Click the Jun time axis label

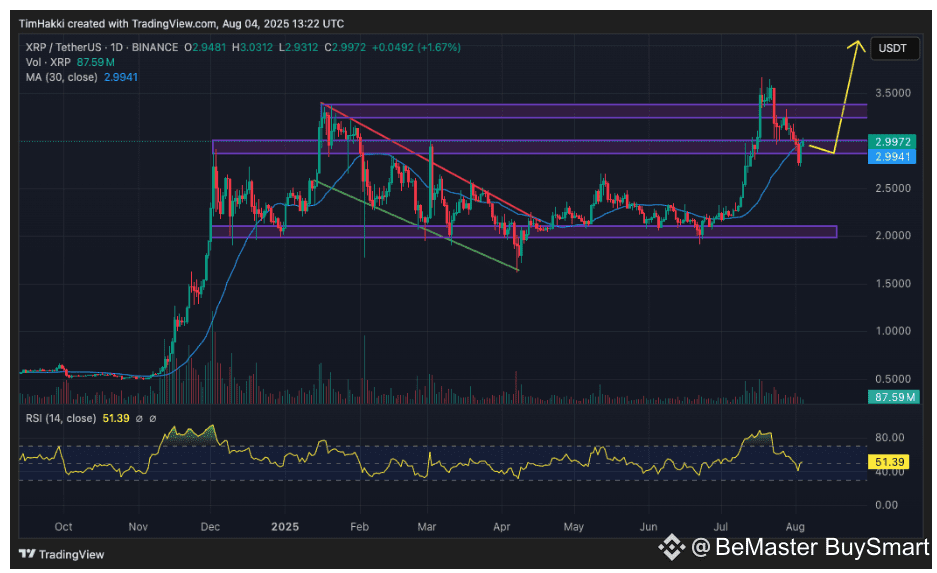click(x=648, y=527)
